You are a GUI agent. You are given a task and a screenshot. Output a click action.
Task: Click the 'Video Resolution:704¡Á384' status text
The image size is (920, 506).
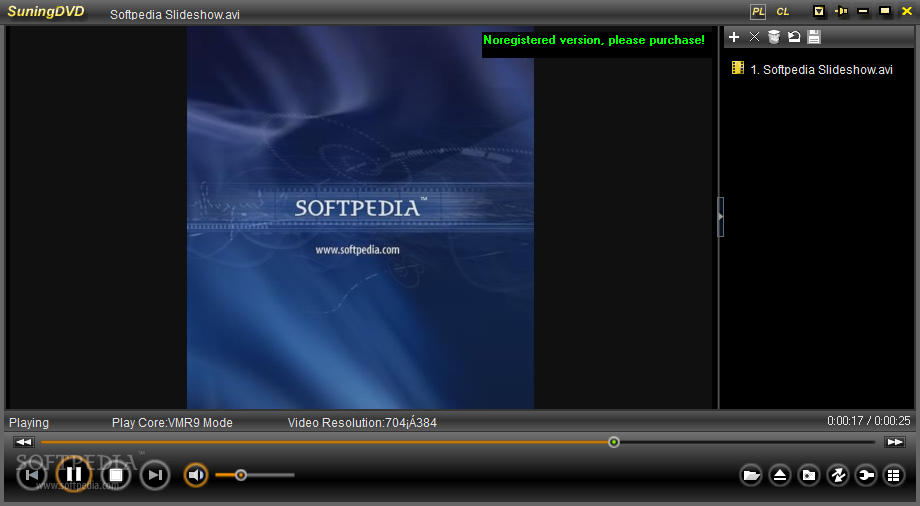click(362, 423)
